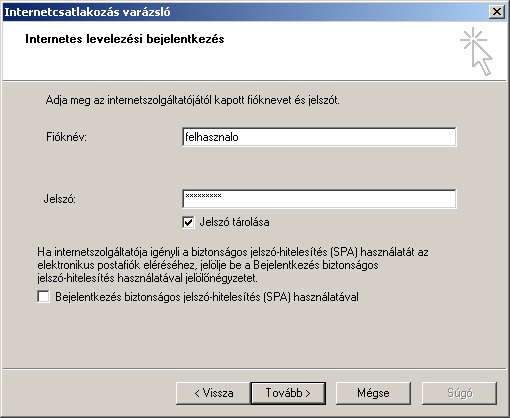510x418 pixels.
Task: Click the 'Fióknév:' label
Action: pyautogui.click(x=66, y=137)
